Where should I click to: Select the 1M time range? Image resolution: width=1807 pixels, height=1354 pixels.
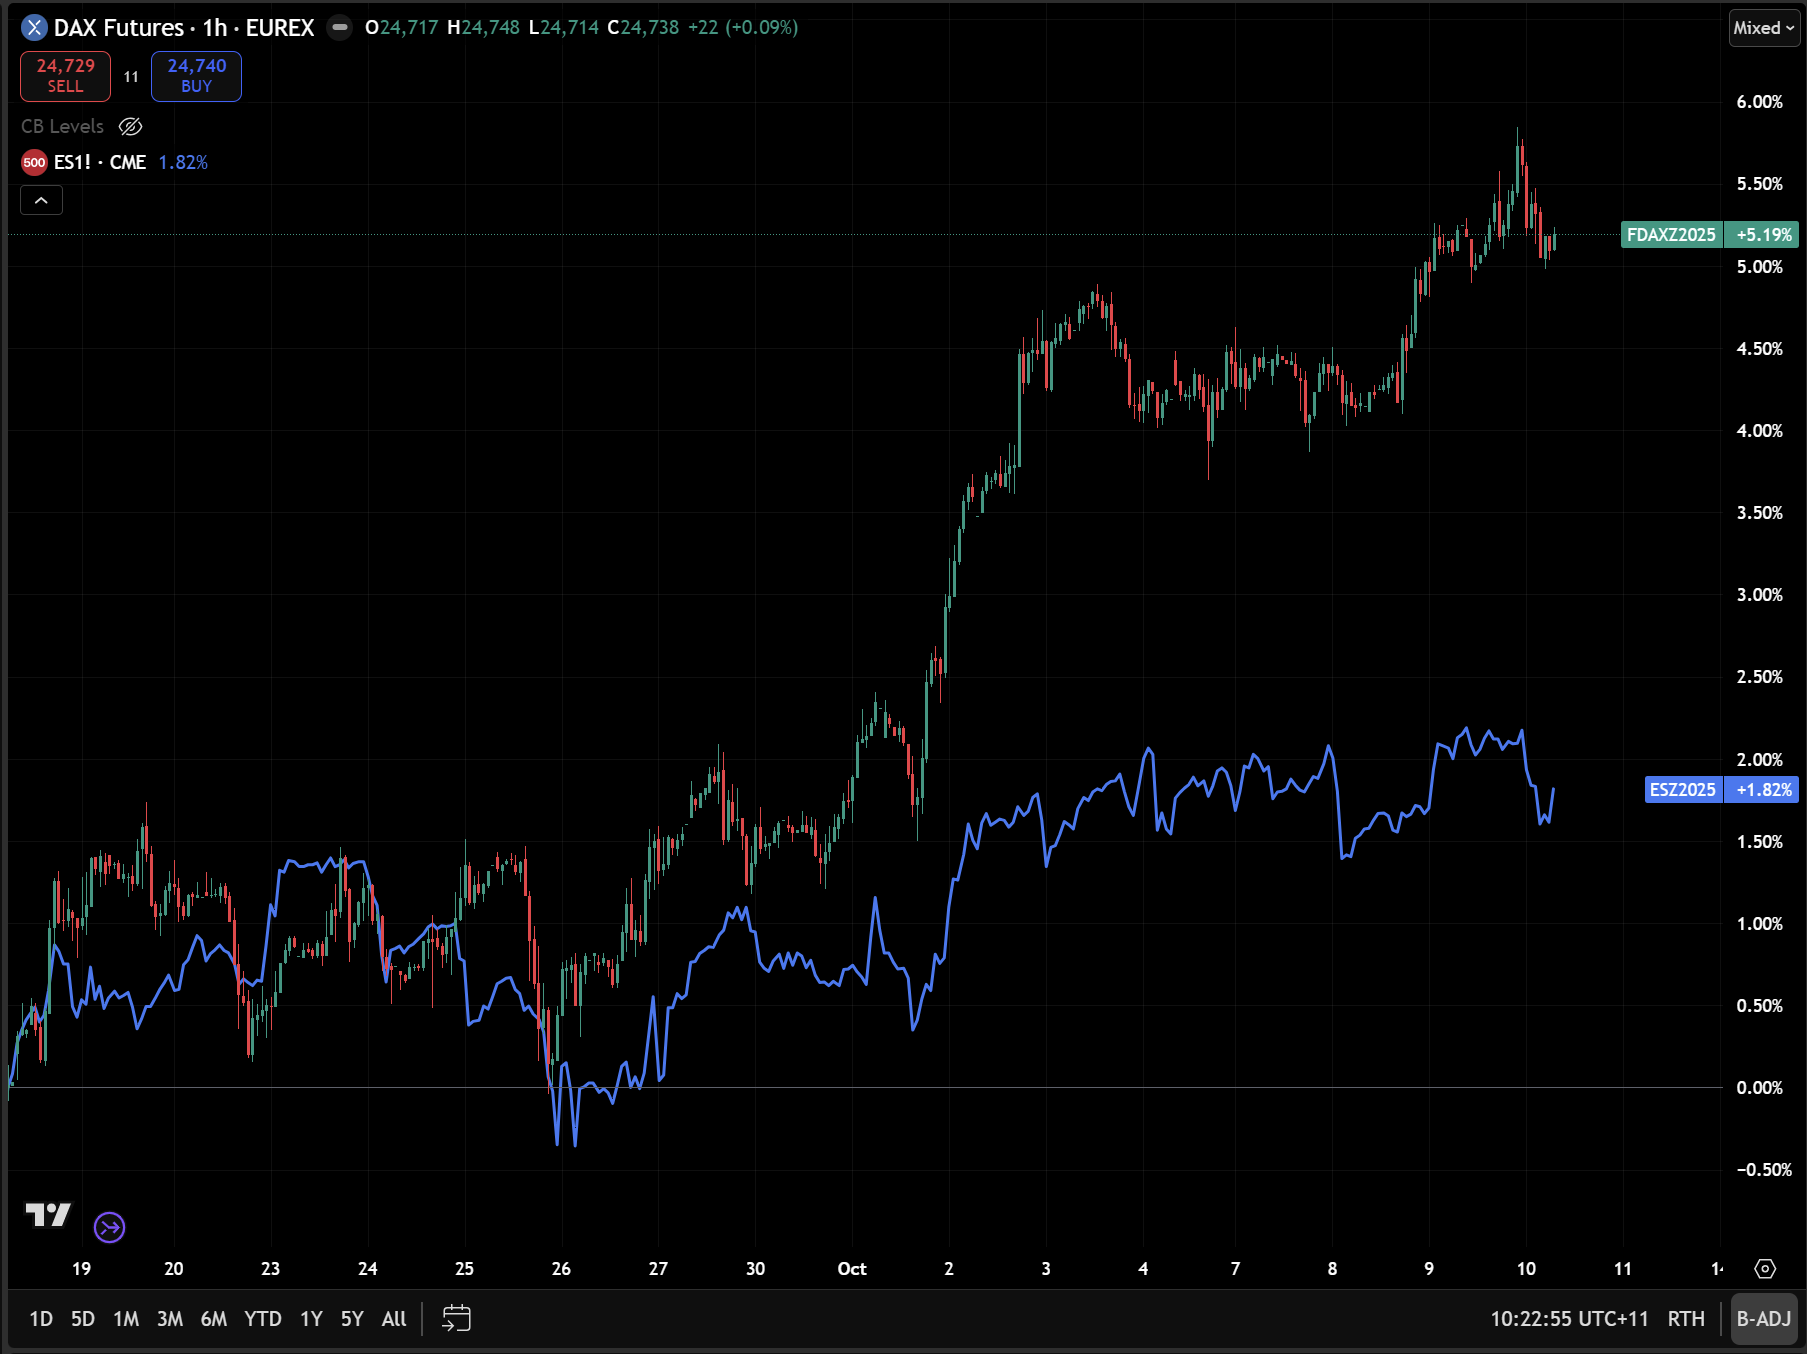click(x=126, y=1319)
